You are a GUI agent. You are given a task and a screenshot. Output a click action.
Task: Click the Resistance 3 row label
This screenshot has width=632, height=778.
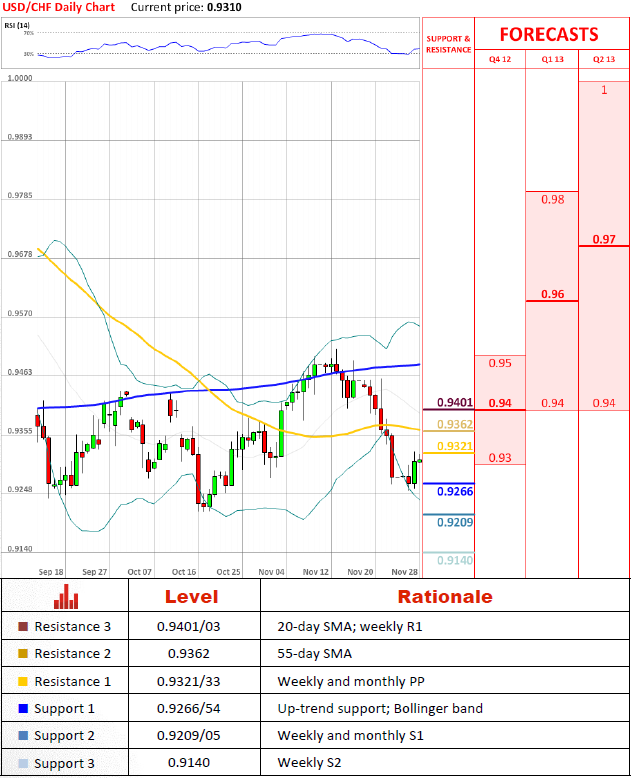click(x=72, y=627)
